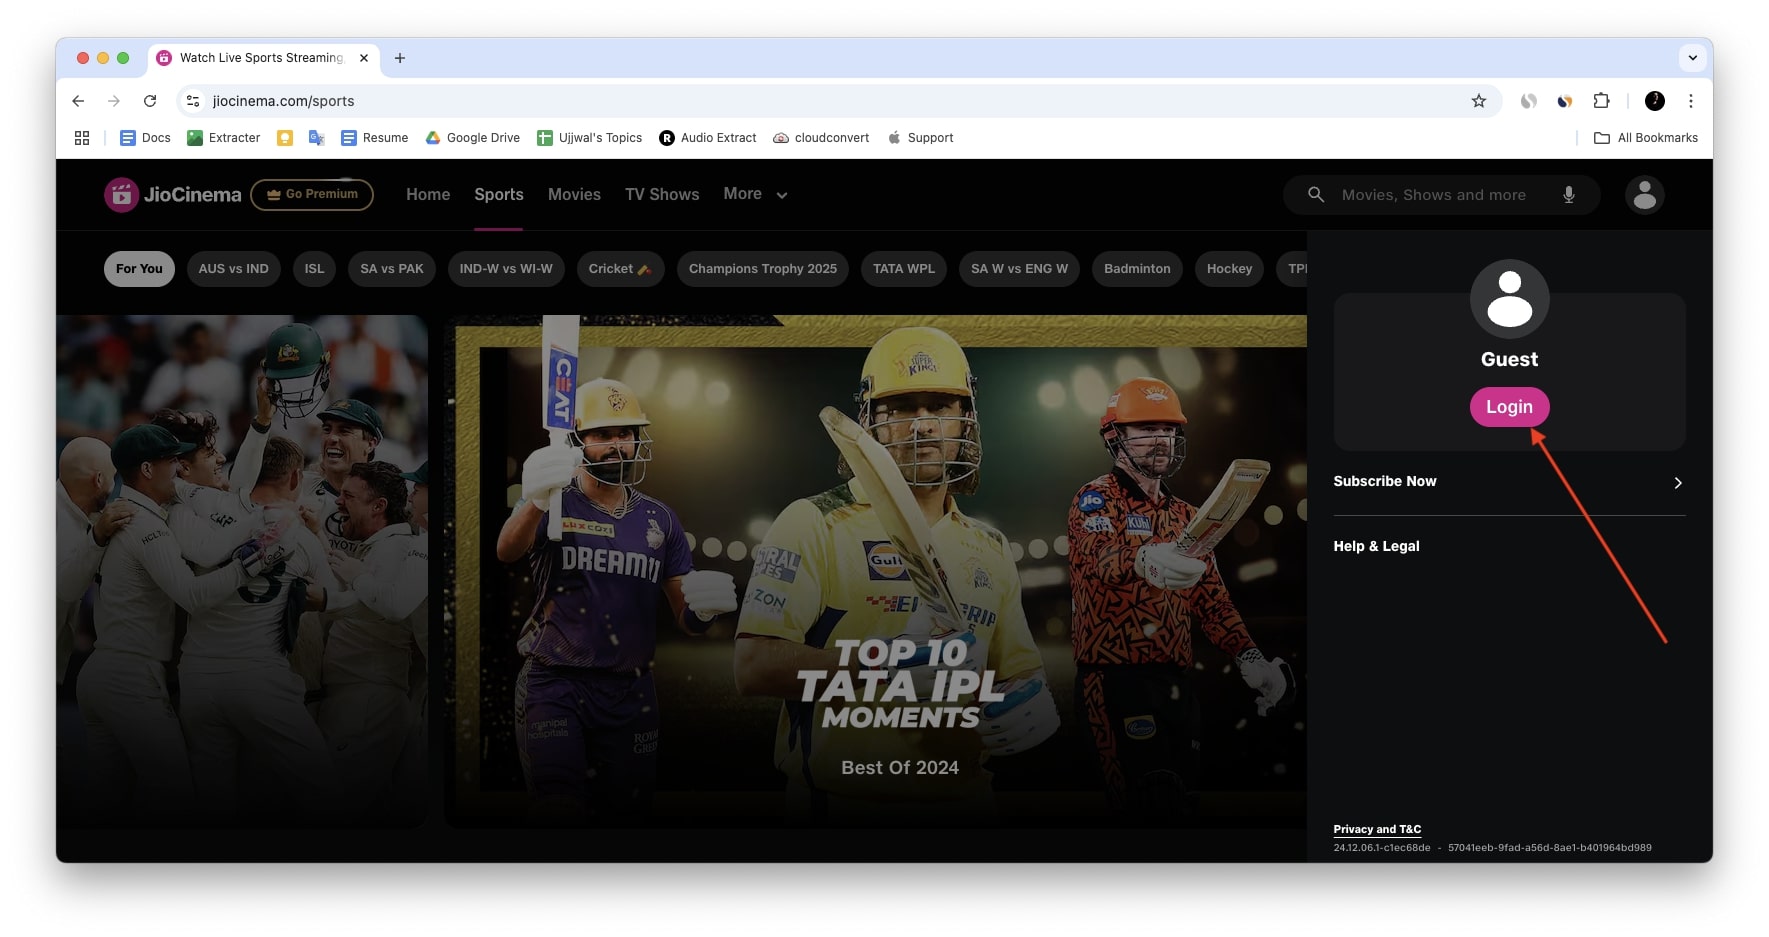Image resolution: width=1769 pixels, height=937 pixels.
Task: Open a new browser tab
Action: click(x=399, y=58)
